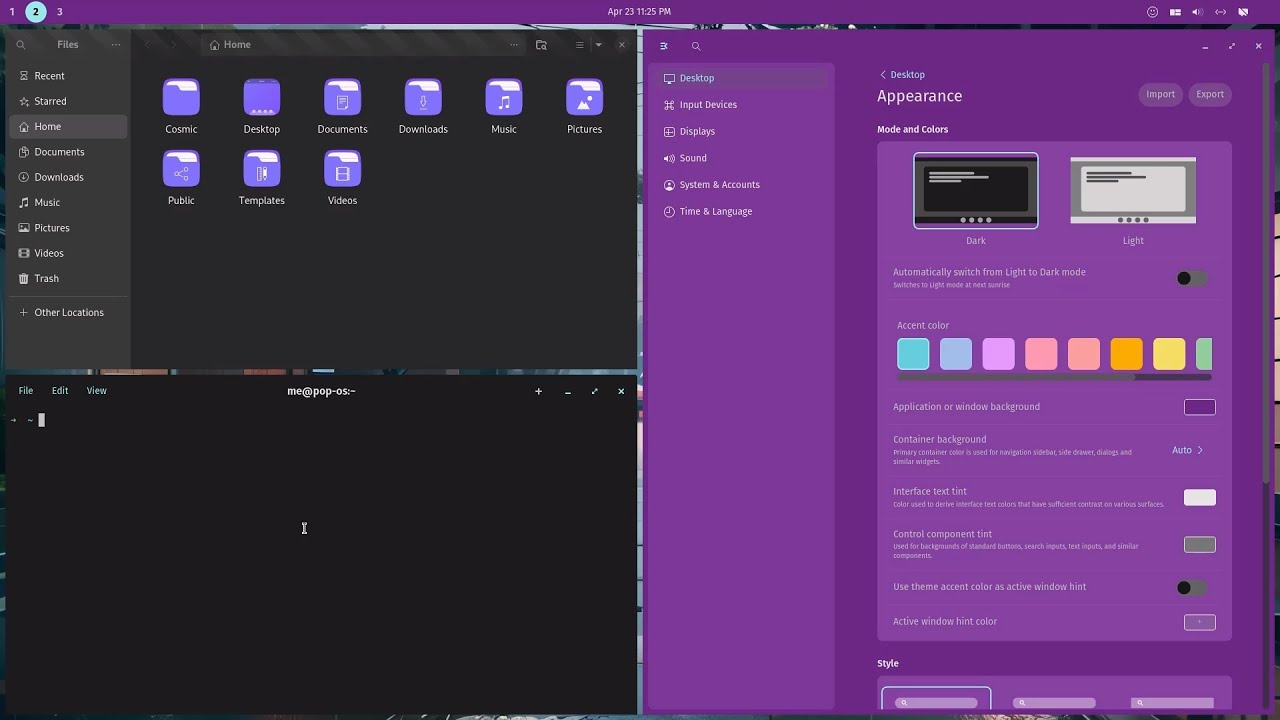Switch Files to list view icon
1280x720 pixels.
579,45
